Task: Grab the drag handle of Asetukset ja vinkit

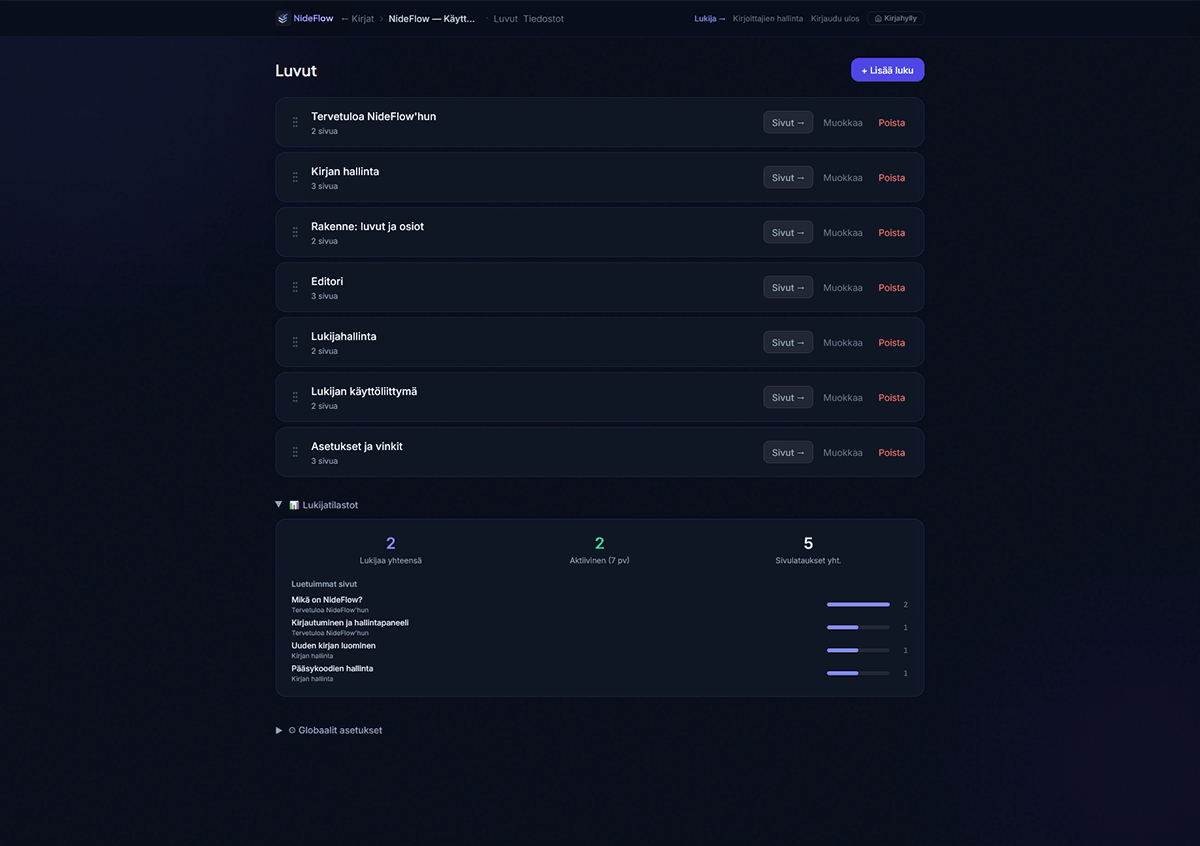Action: click(x=295, y=452)
